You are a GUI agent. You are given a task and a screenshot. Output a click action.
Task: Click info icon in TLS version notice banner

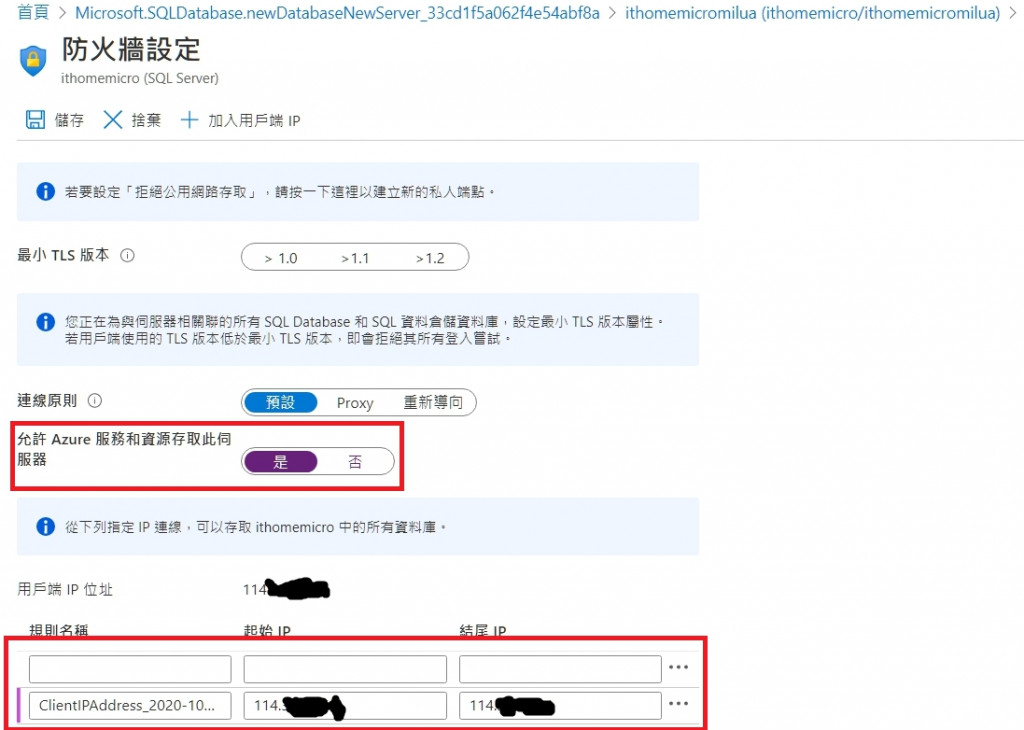[x=45, y=322]
